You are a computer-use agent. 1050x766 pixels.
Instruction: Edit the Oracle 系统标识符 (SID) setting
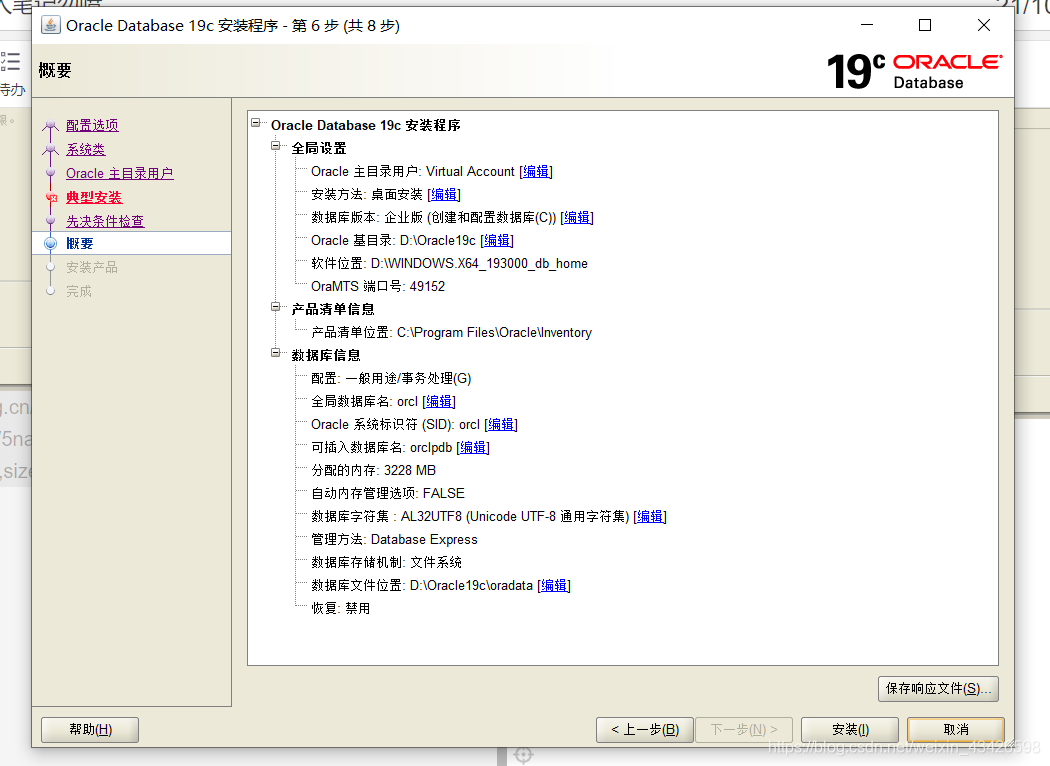[501, 425]
